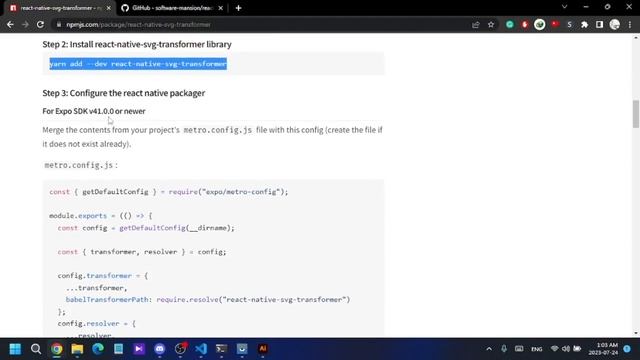Click the red shield extension icon
640x360 pixels.
point(524,24)
